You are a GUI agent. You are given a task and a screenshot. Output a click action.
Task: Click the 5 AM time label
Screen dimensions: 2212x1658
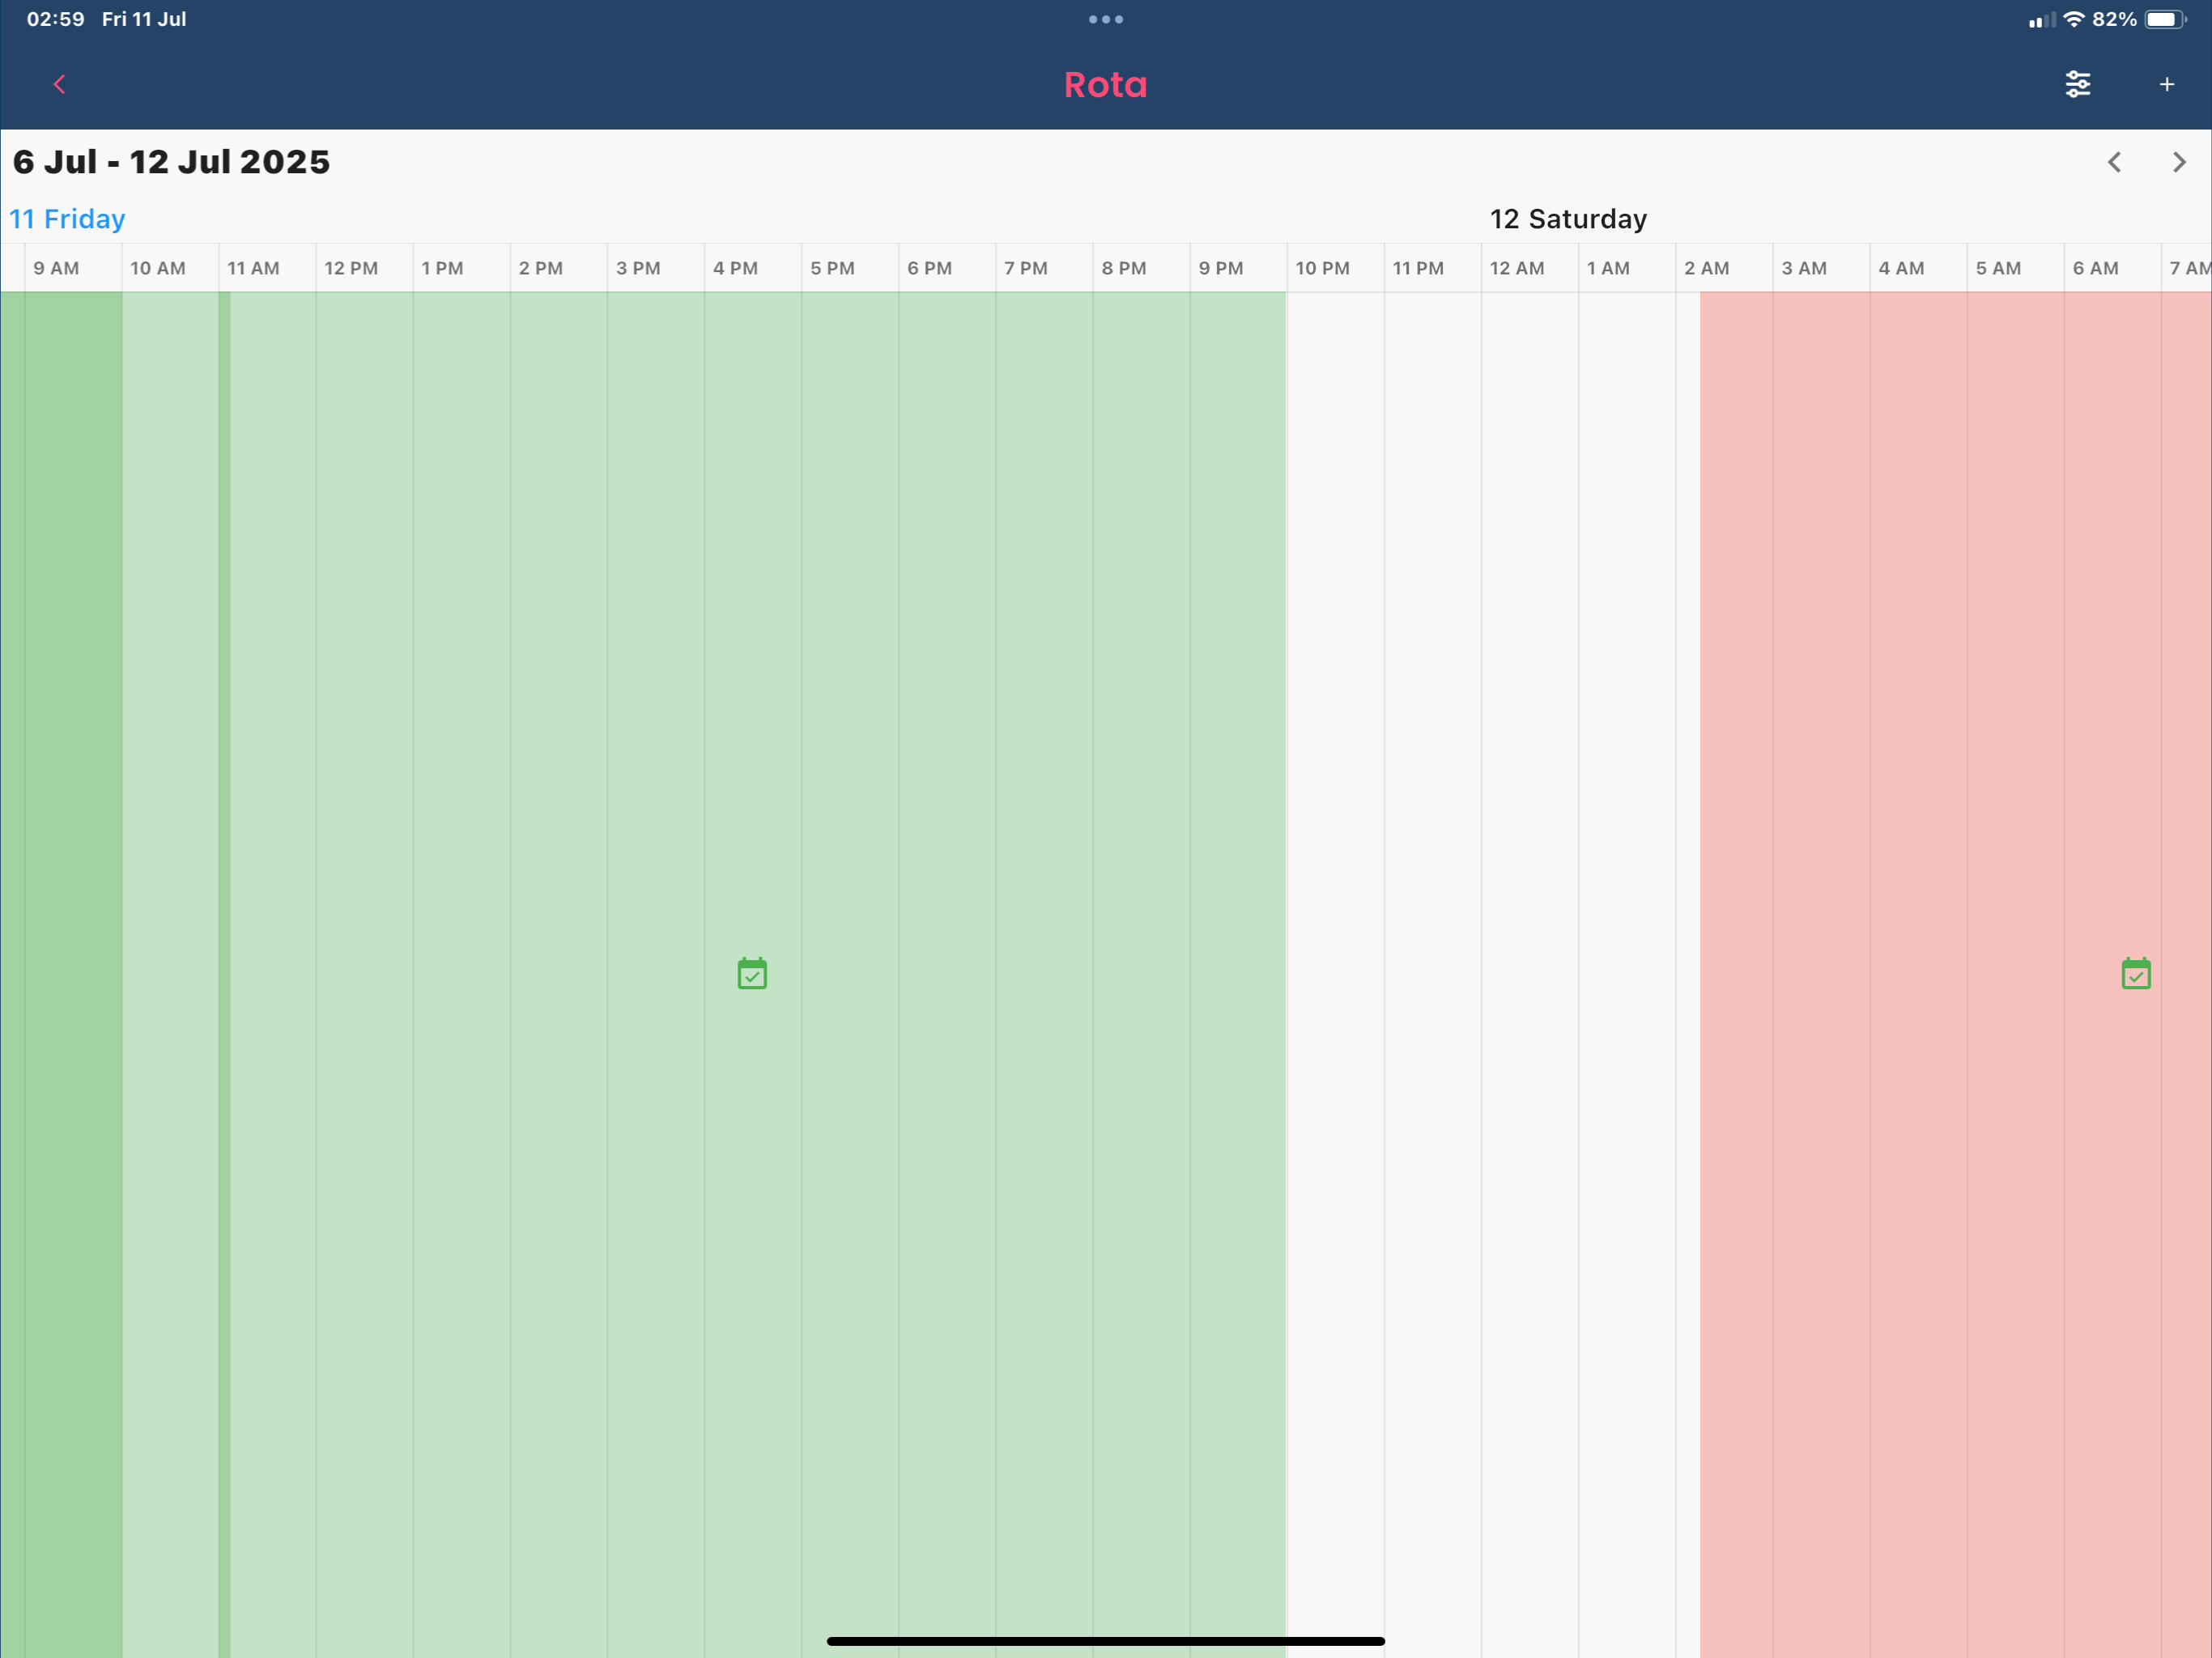pyautogui.click(x=1998, y=268)
